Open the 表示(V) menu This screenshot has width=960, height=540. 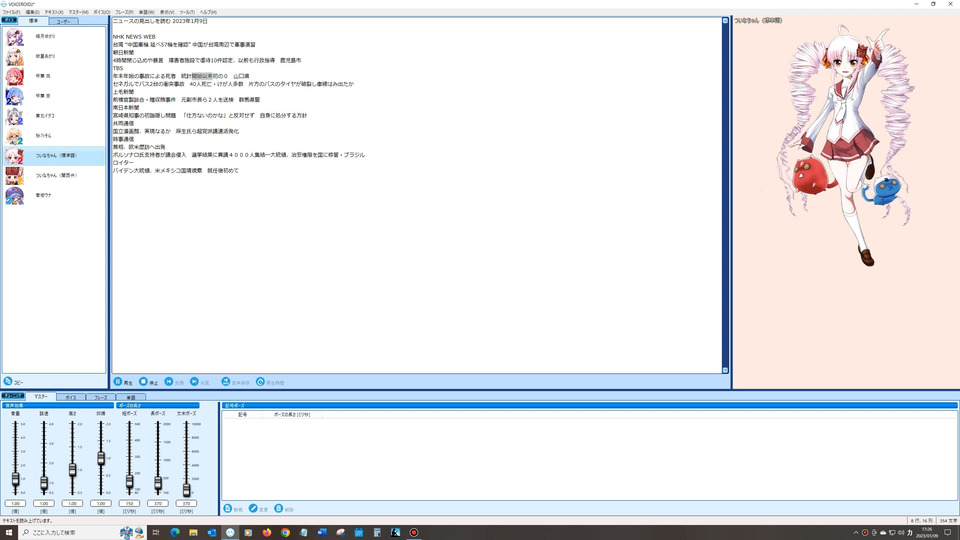(167, 12)
